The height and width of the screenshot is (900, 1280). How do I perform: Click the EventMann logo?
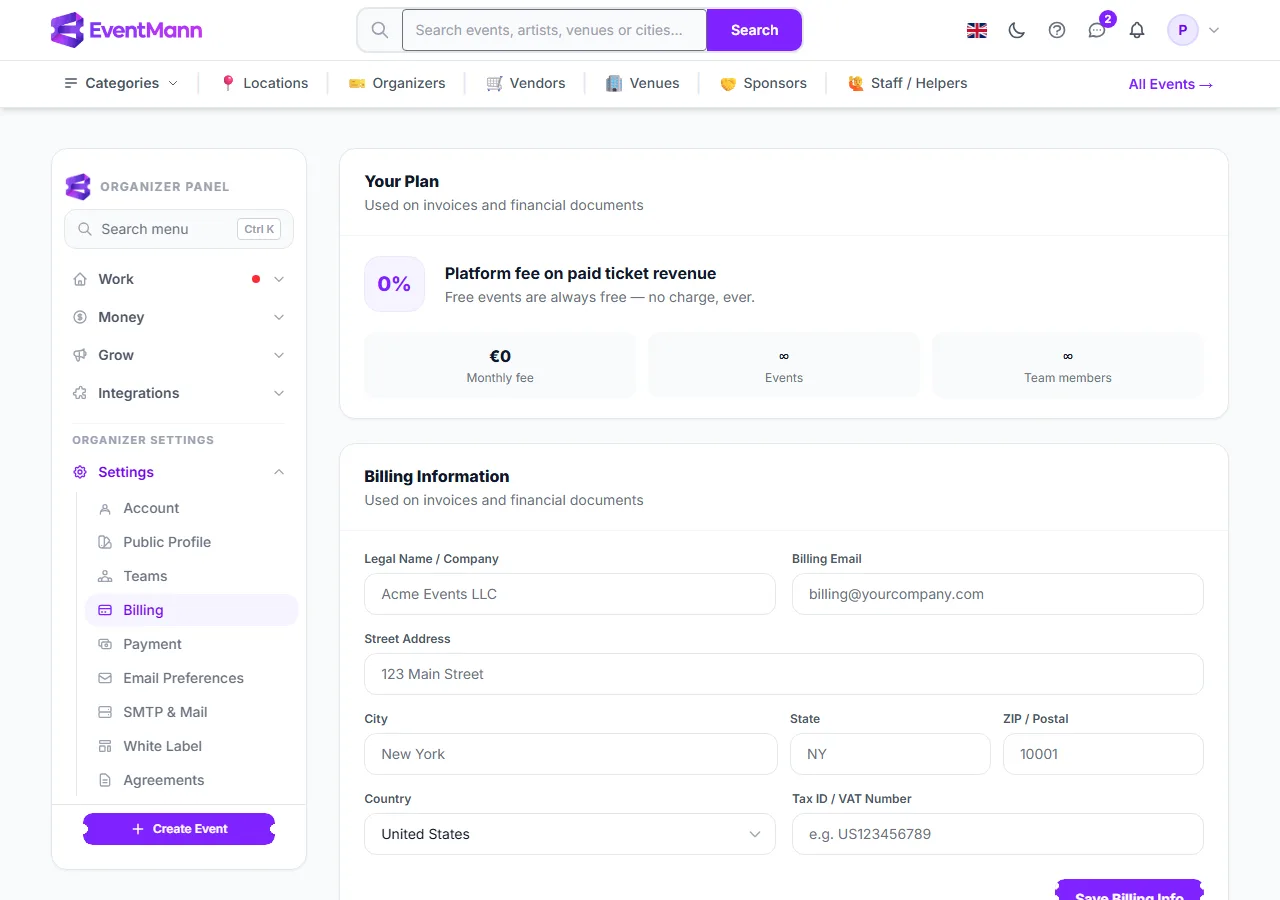point(126,30)
